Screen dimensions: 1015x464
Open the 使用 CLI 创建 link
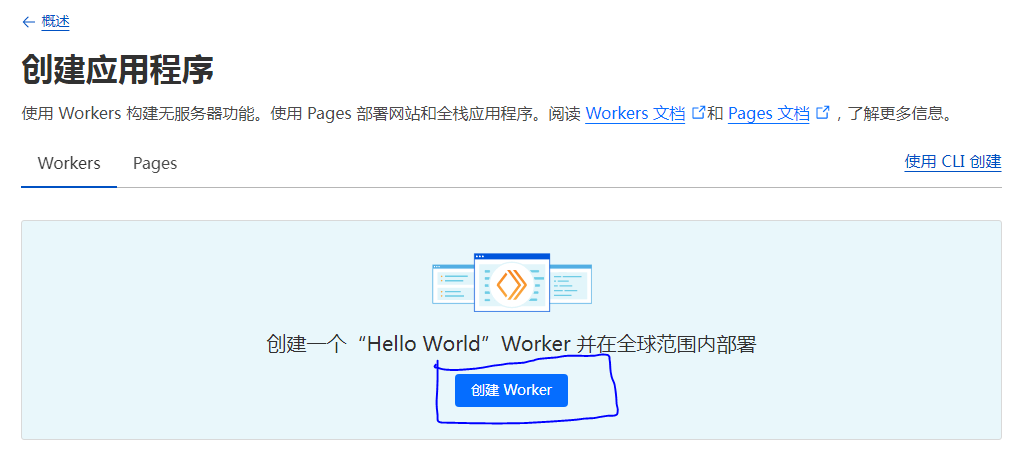click(x=952, y=161)
